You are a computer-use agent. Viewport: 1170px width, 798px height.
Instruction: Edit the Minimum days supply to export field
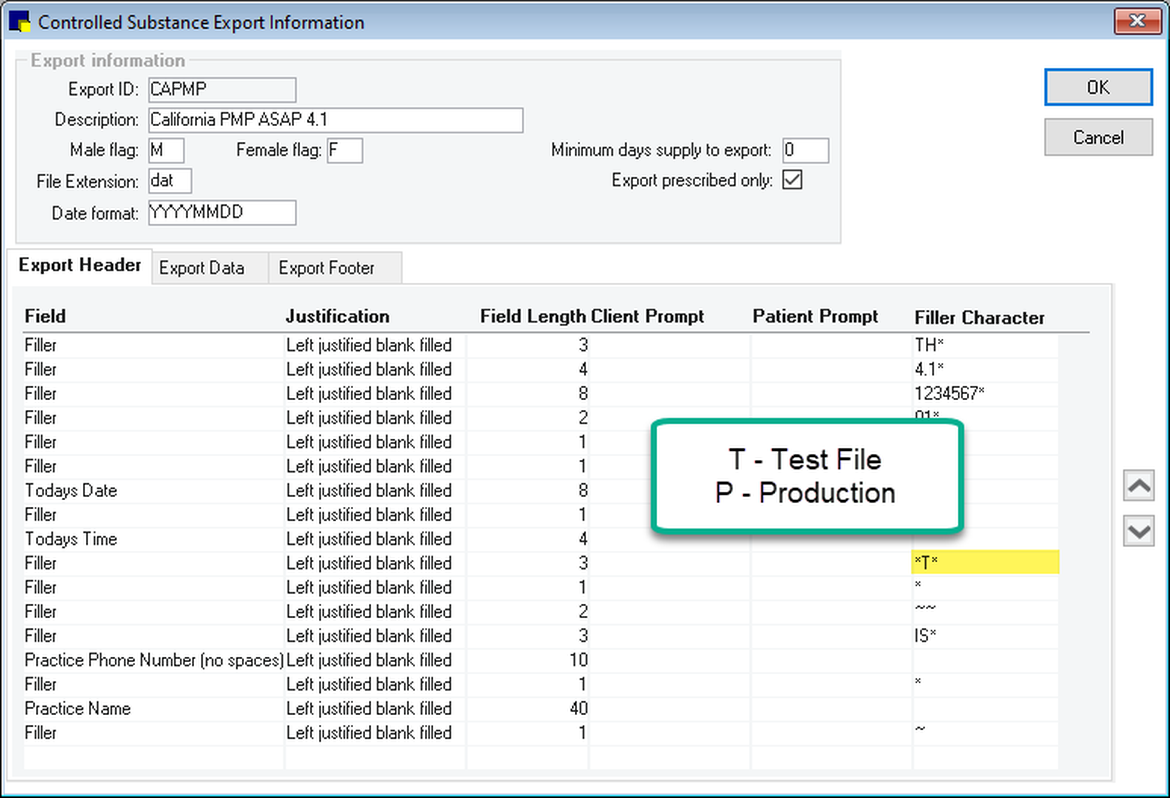click(805, 150)
